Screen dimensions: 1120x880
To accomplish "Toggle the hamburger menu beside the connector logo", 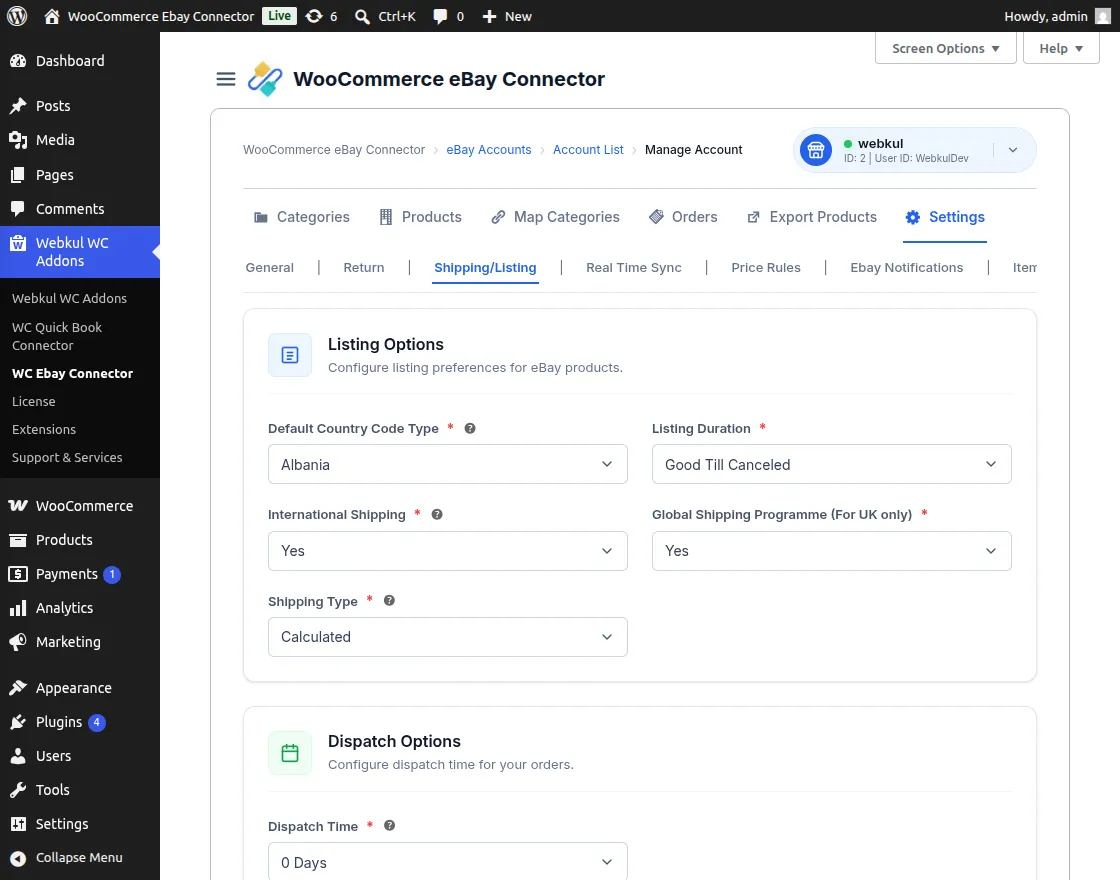I will click(x=226, y=79).
